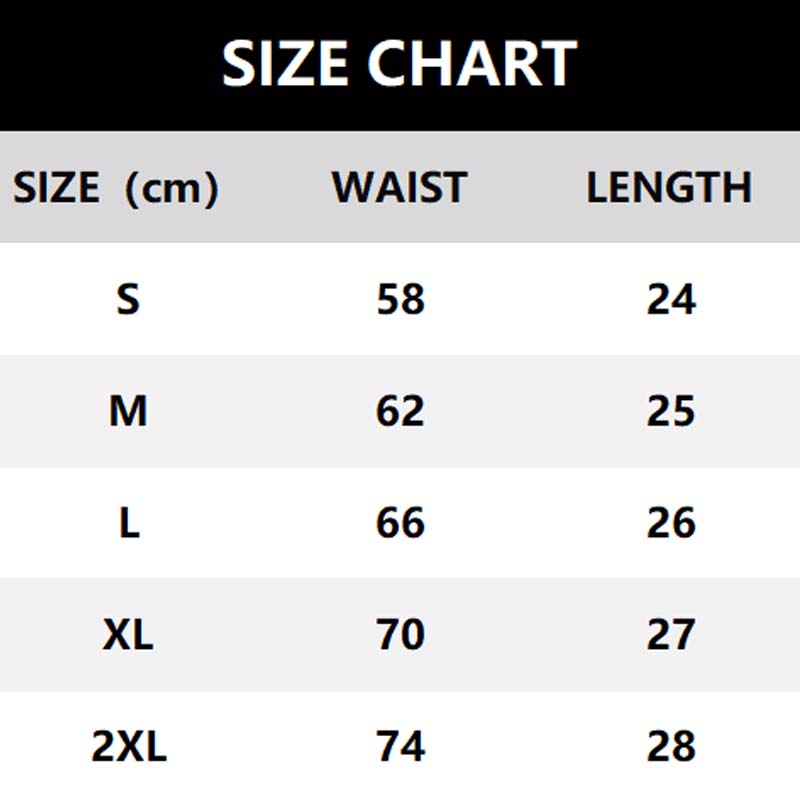The width and height of the screenshot is (800, 800).
Task: Click the XL size row label
Action: point(128,635)
